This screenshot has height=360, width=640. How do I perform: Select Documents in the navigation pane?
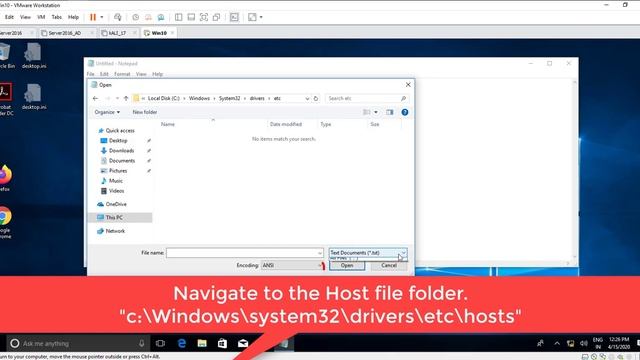pos(122,161)
